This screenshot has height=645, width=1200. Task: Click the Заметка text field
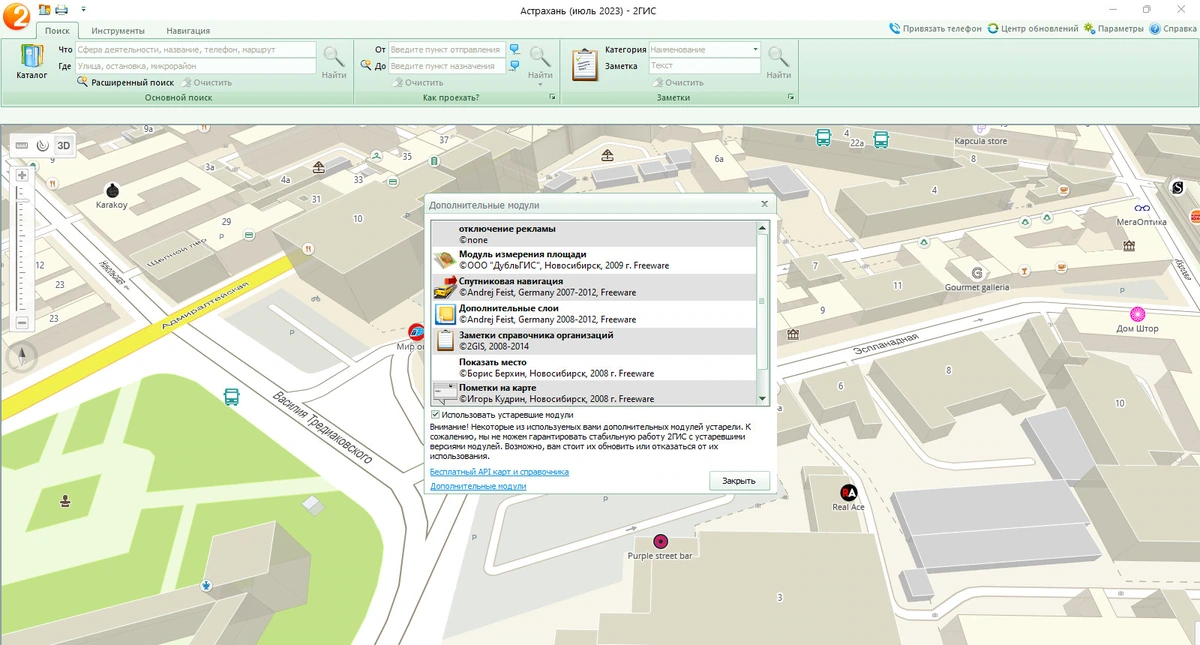(705, 66)
